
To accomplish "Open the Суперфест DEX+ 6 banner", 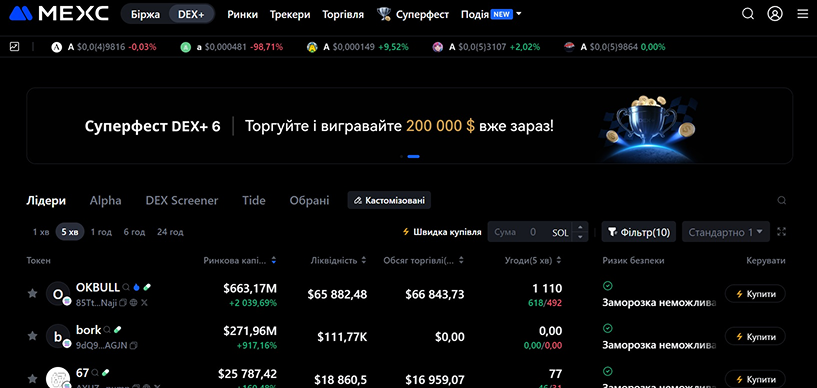I will (x=410, y=126).
